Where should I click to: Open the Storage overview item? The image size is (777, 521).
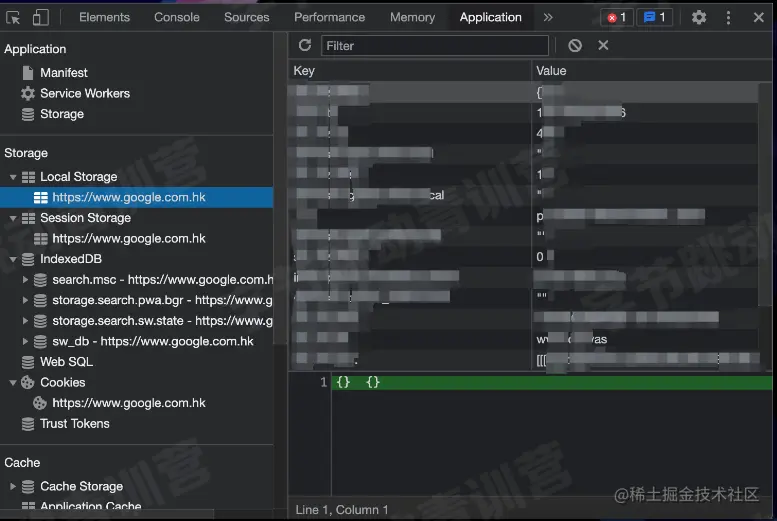tap(61, 114)
